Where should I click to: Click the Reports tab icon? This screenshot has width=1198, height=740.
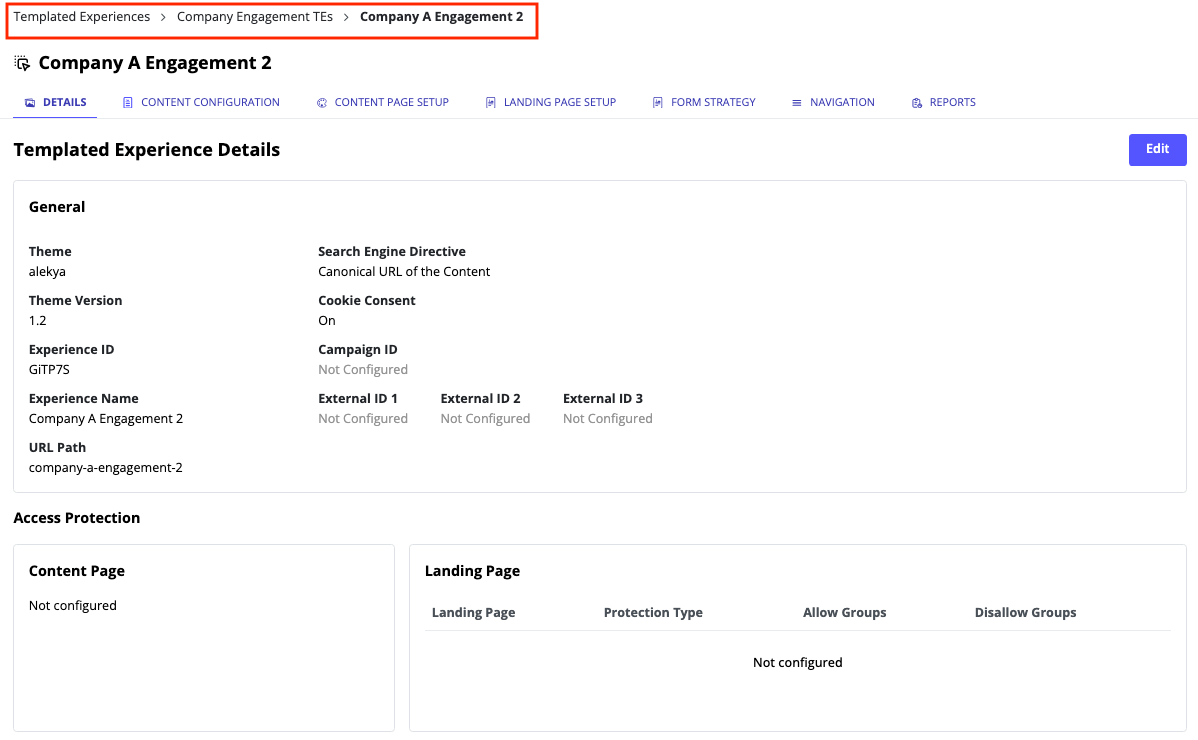915,101
